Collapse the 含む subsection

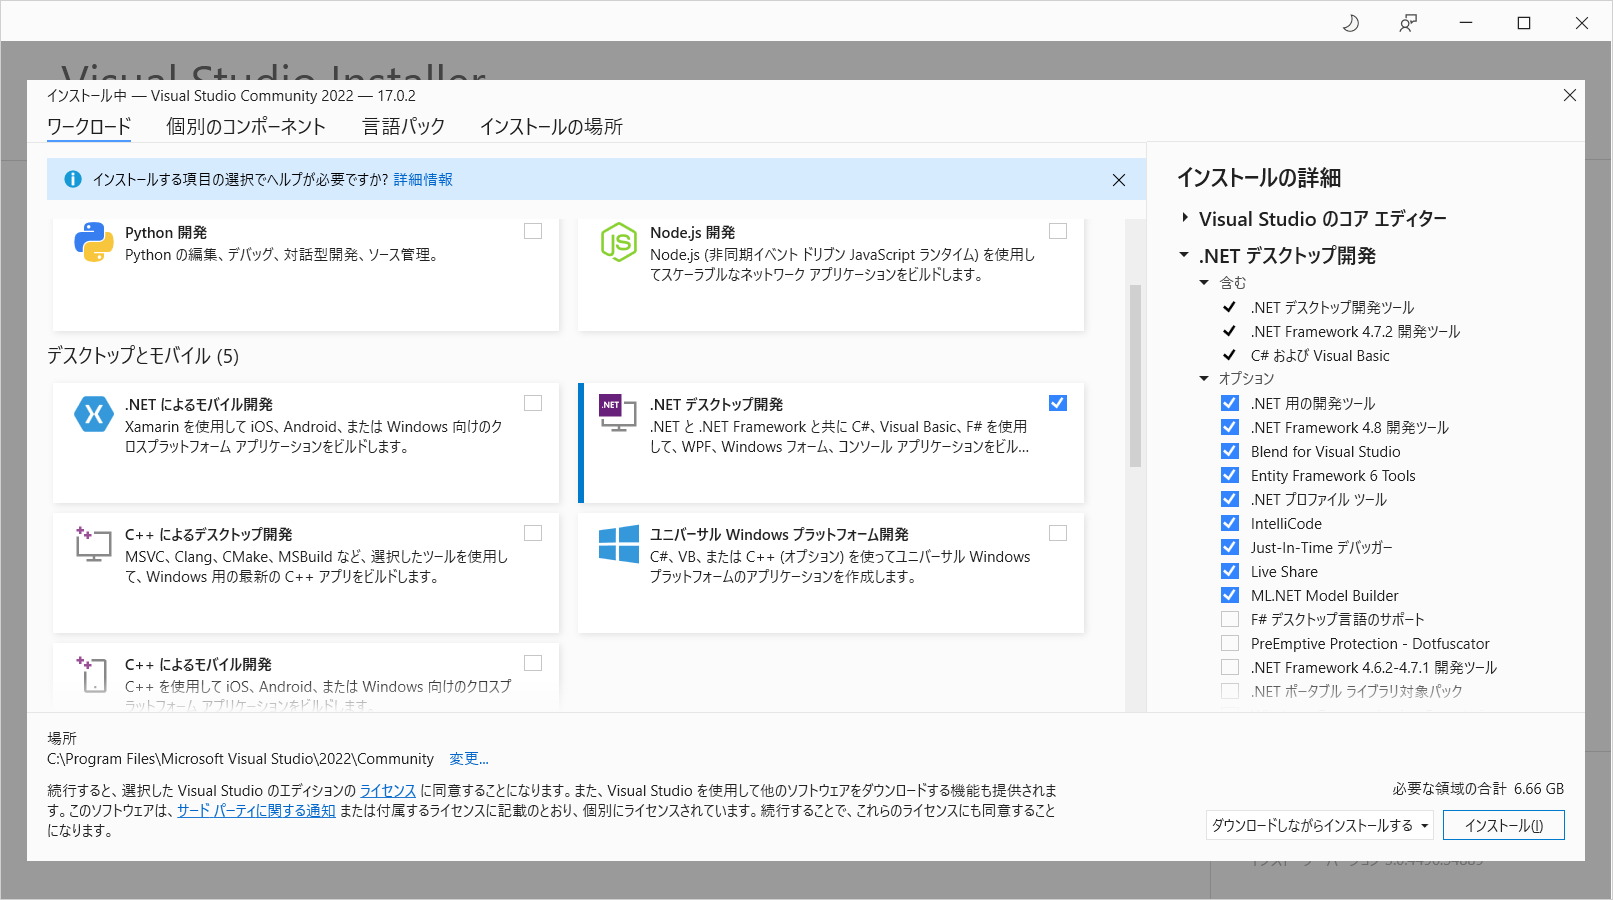coord(1204,283)
